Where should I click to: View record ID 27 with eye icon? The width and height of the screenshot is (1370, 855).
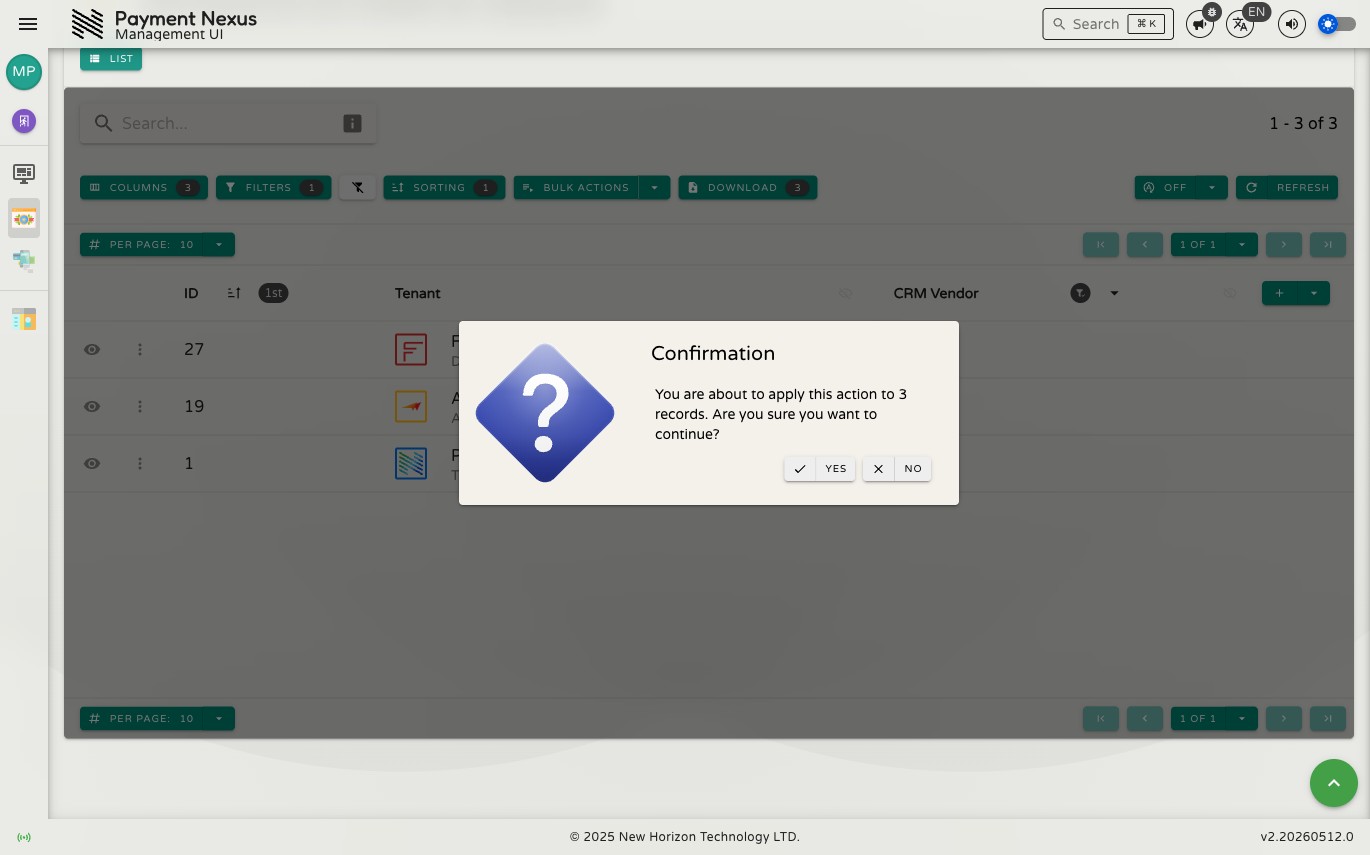tap(92, 349)
